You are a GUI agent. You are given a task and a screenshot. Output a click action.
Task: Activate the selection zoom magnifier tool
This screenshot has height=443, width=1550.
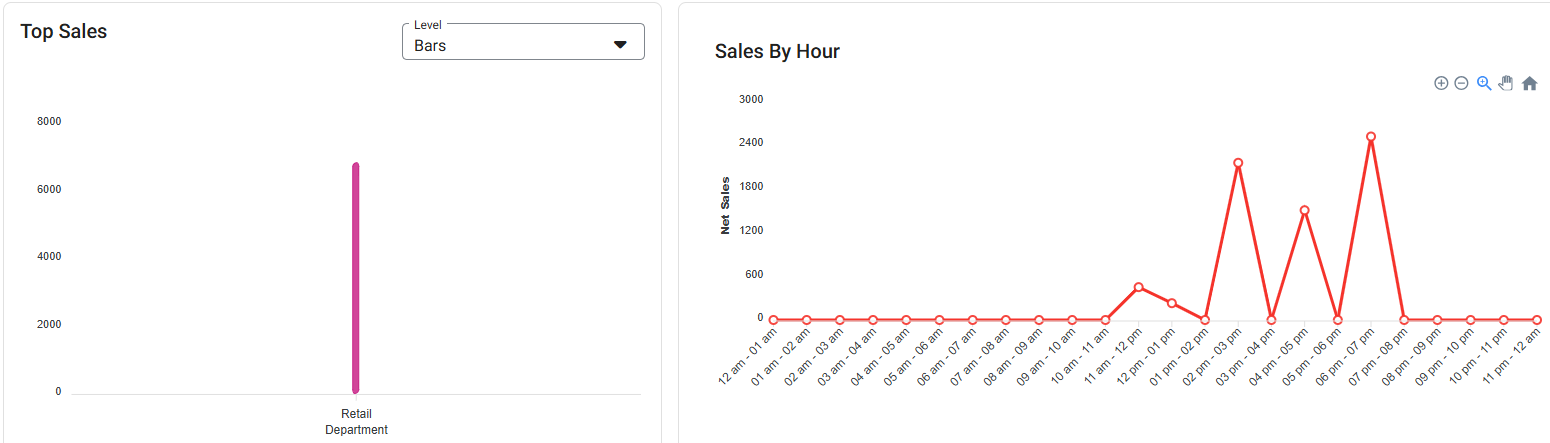point(1484,83)
